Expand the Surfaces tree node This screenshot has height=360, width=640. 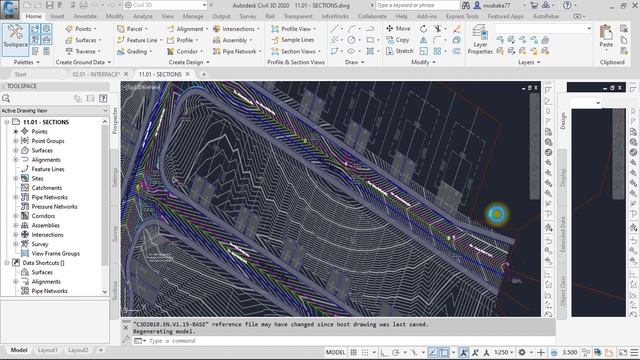click(16, 150)
